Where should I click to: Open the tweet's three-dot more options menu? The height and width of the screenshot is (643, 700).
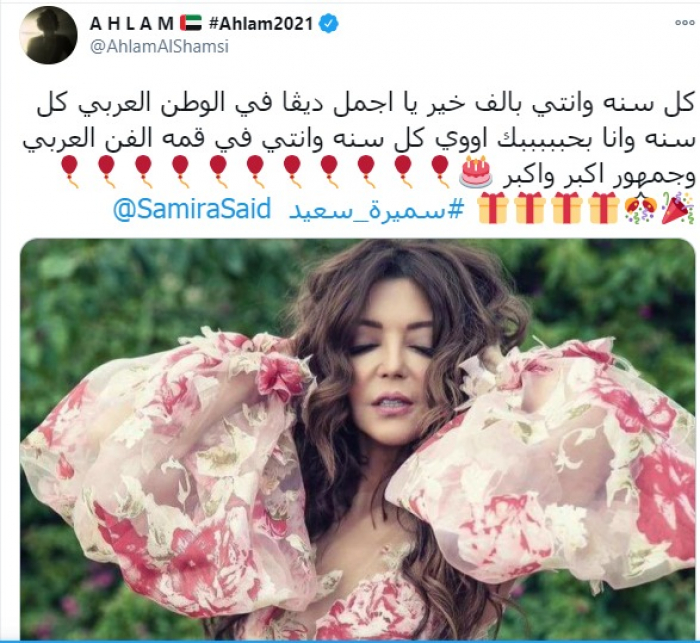click(x=684, y=23)
